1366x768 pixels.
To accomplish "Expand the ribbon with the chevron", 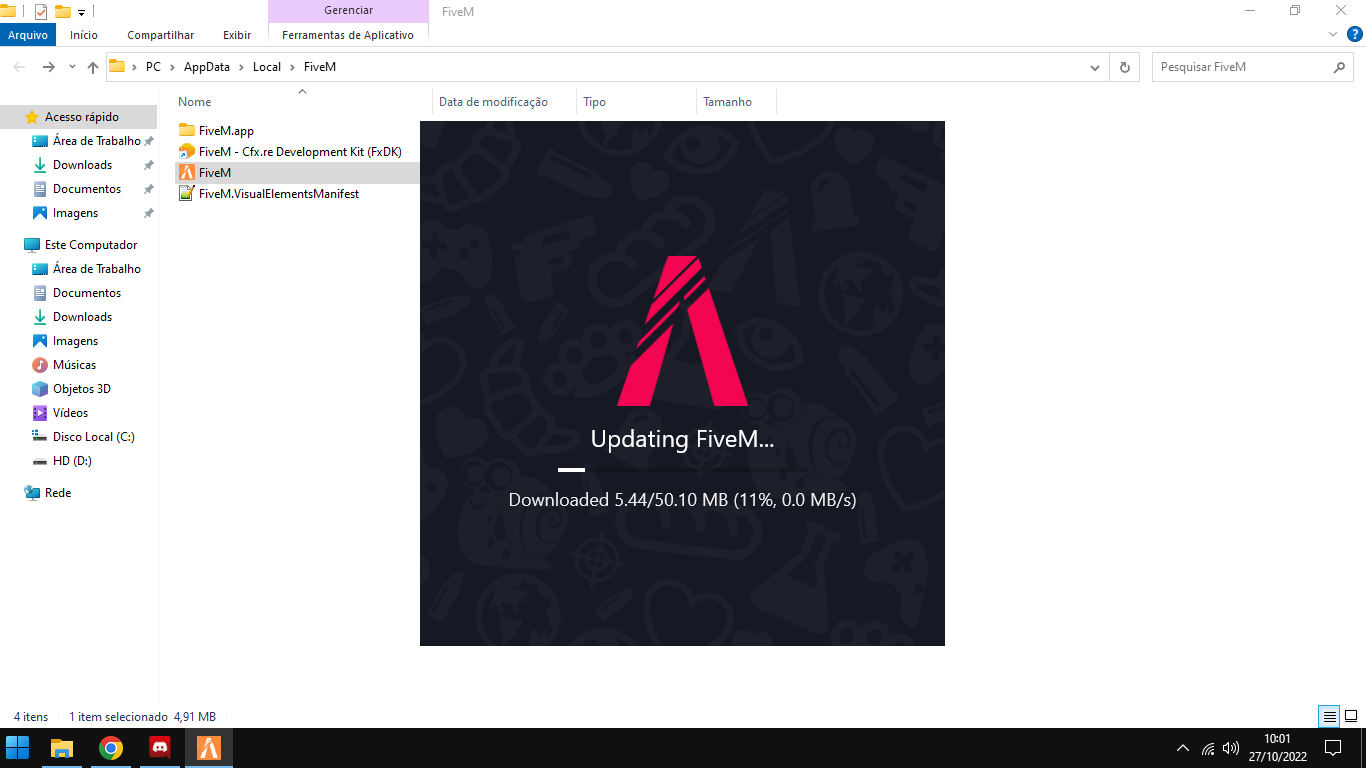I will [1332, 34].
